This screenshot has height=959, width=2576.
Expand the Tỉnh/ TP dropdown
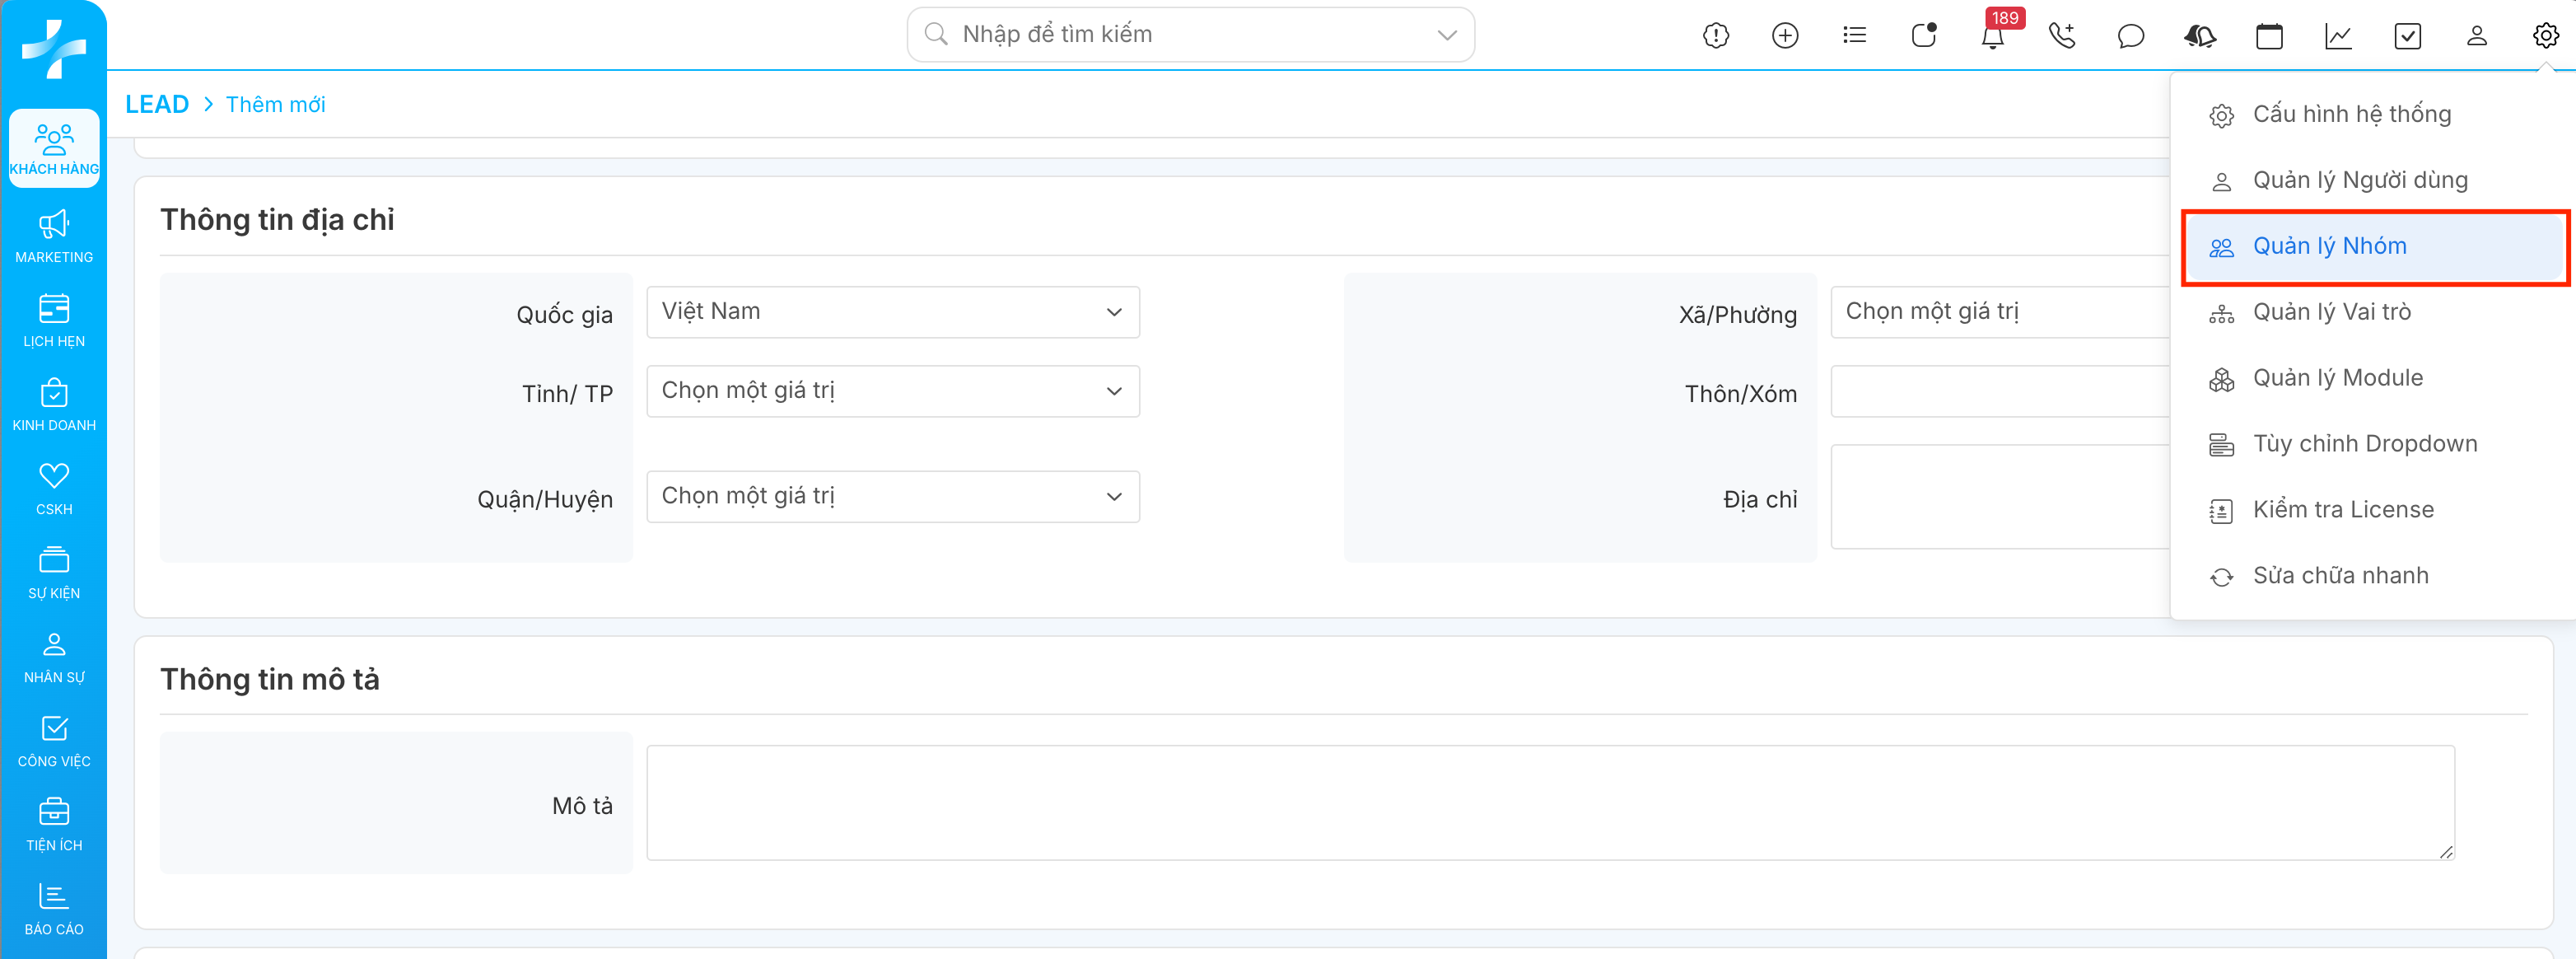tap(892, 391)
